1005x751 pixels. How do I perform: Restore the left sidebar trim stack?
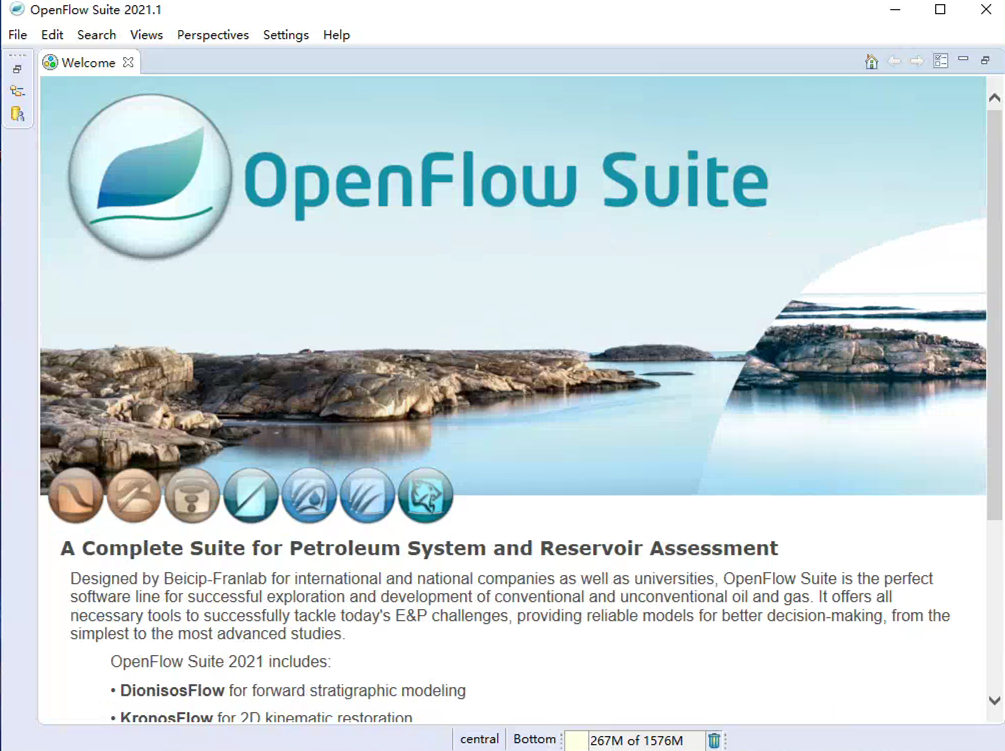(x=17, y=69)
